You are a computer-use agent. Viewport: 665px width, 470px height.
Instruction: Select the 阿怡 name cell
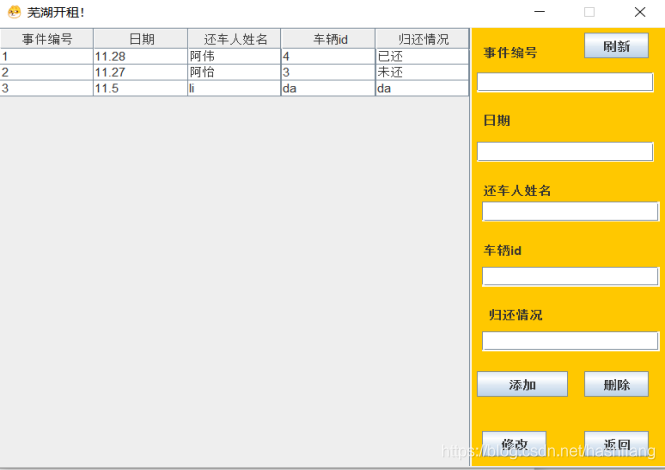point(234,72)
